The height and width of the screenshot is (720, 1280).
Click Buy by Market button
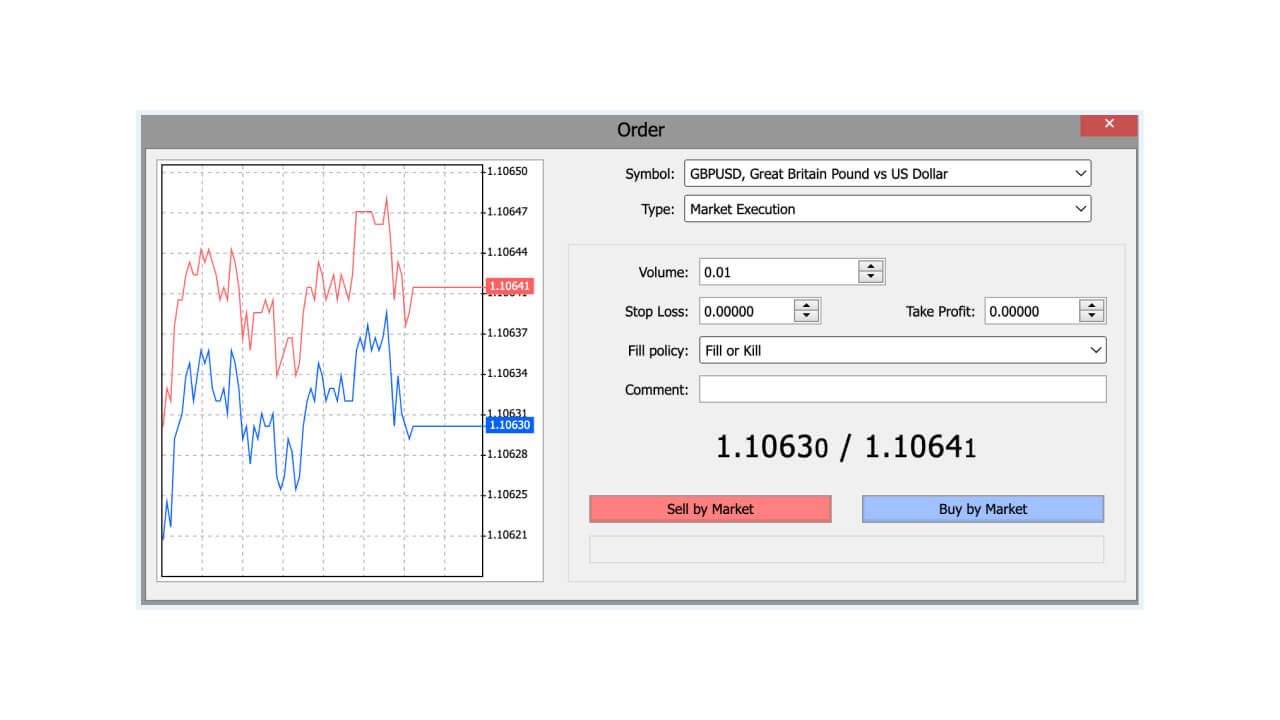983,509
